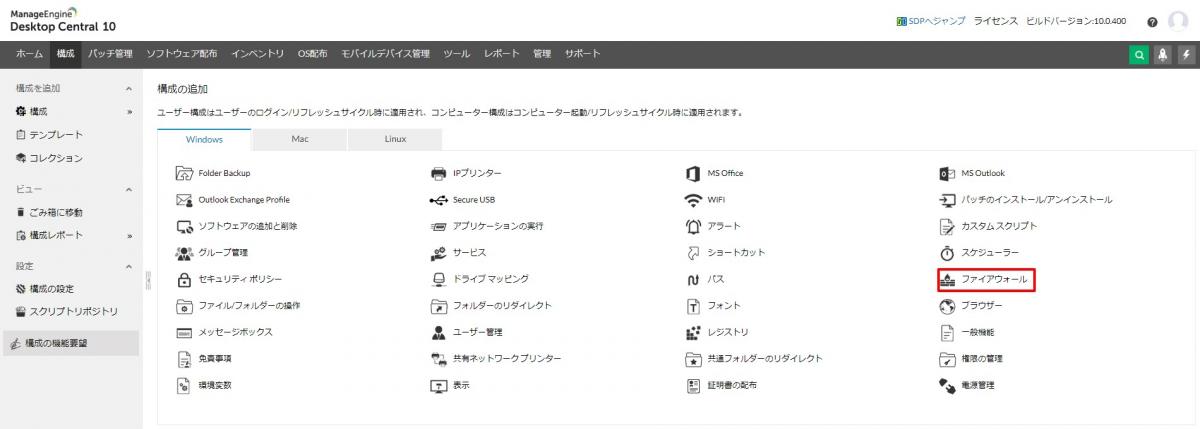
Task: Open the アプリケーションの実行 configuration
Action: 486,226
